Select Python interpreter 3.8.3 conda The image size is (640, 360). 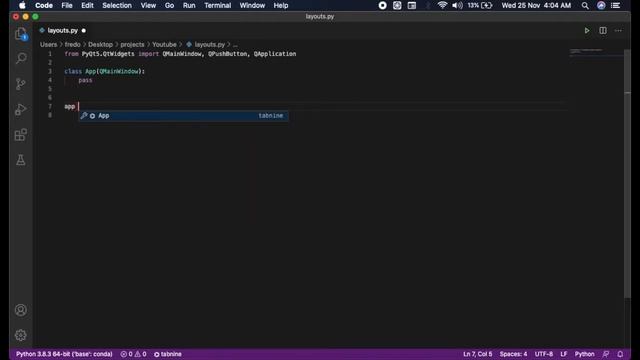[64, 354]
